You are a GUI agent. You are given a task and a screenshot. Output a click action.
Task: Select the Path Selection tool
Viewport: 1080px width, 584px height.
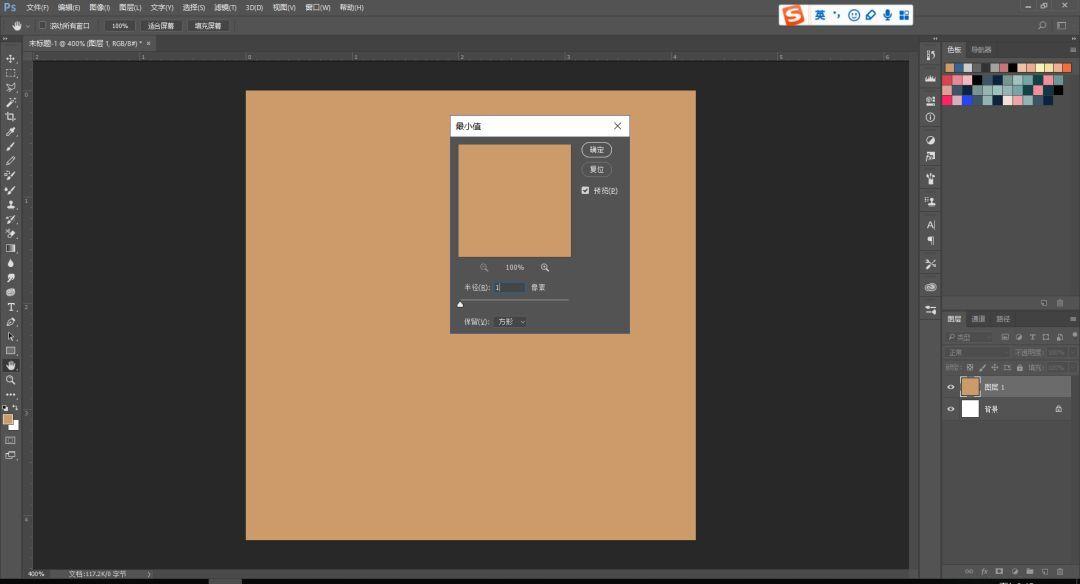tap(10, 337)
